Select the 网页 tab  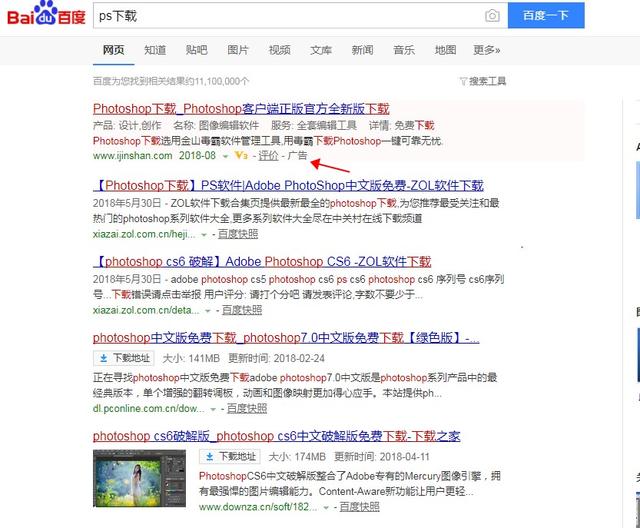113,50
